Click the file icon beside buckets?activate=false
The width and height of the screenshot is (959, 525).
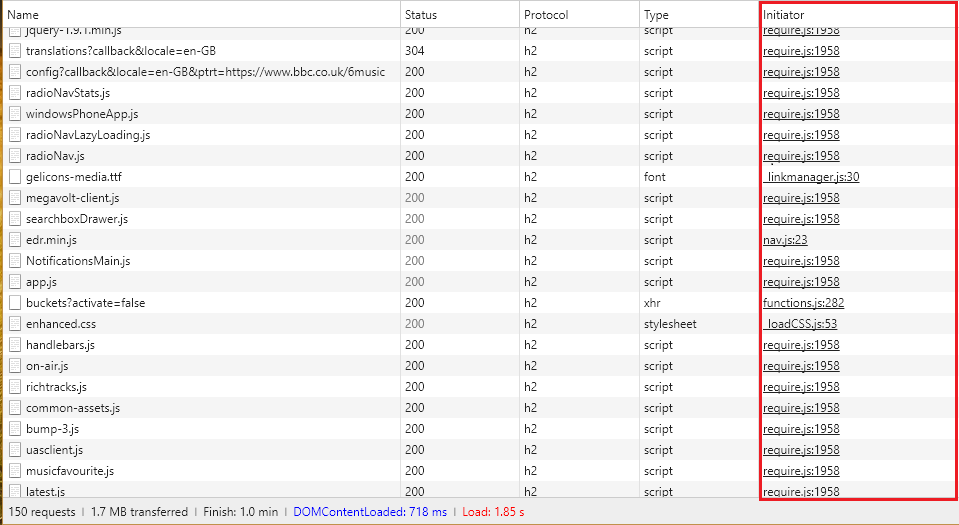pos(15,303)
